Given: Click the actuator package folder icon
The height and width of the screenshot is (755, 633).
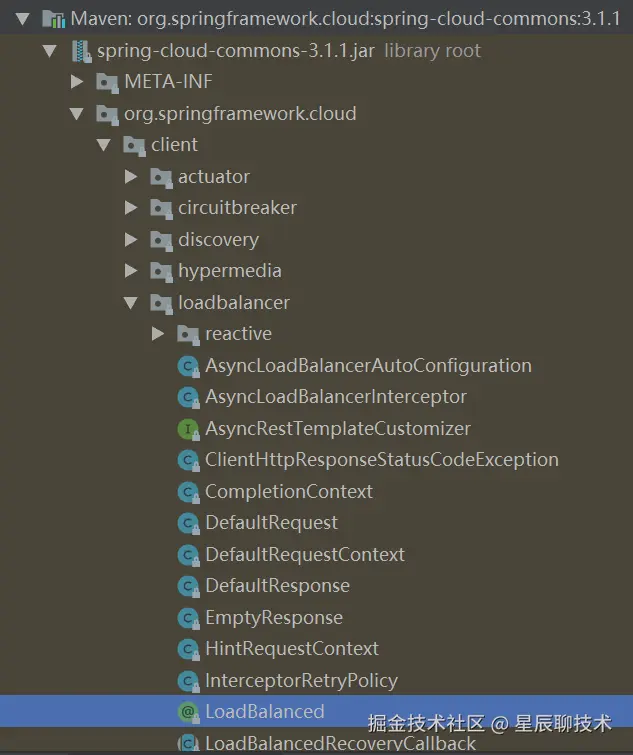Looking at the screenshot, I should pos(161,178).
